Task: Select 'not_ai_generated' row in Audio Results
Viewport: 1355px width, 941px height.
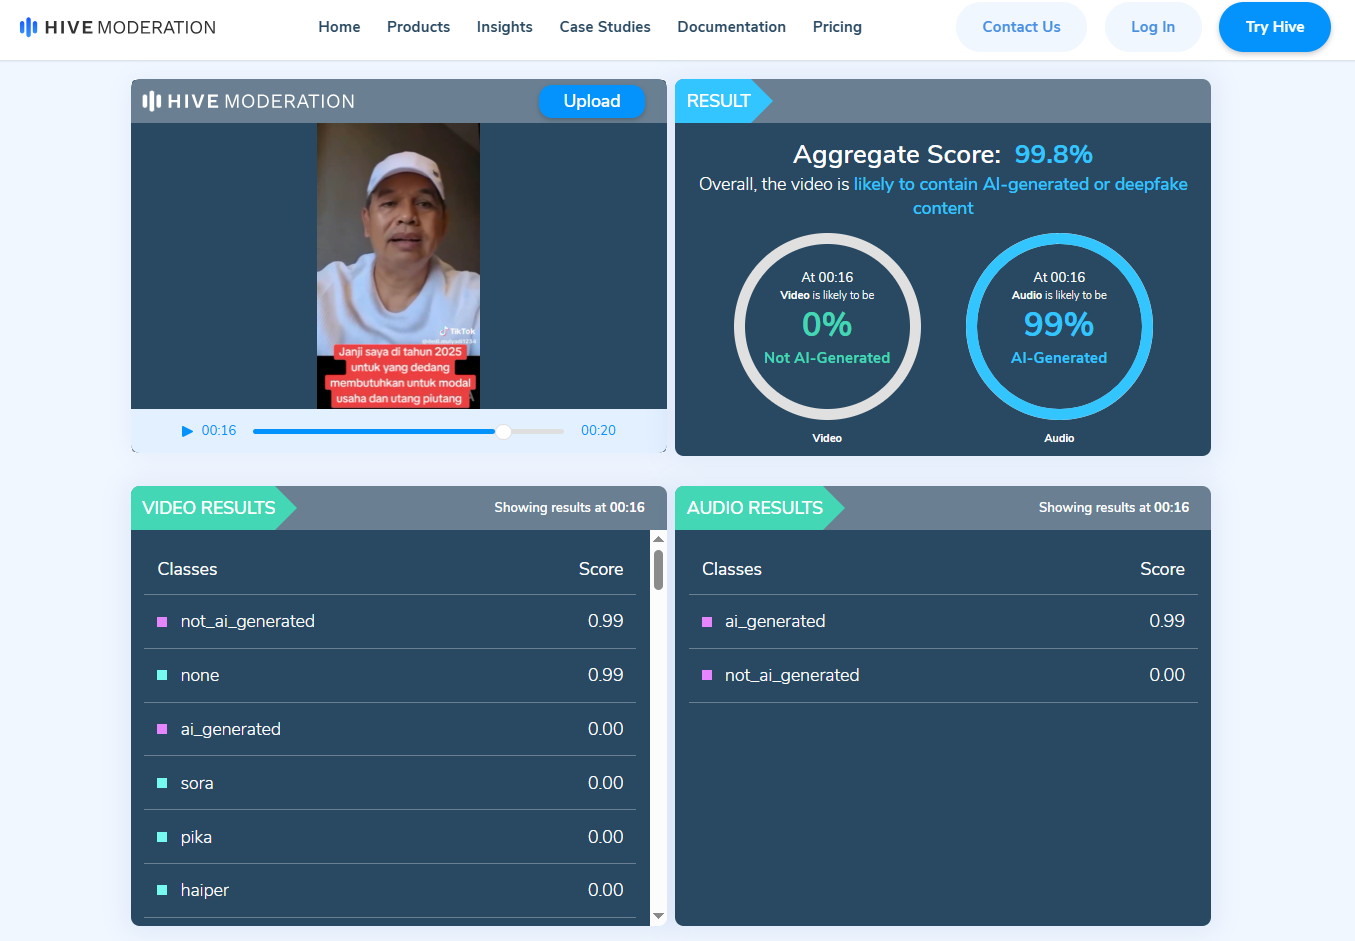Action: point(943,676)
